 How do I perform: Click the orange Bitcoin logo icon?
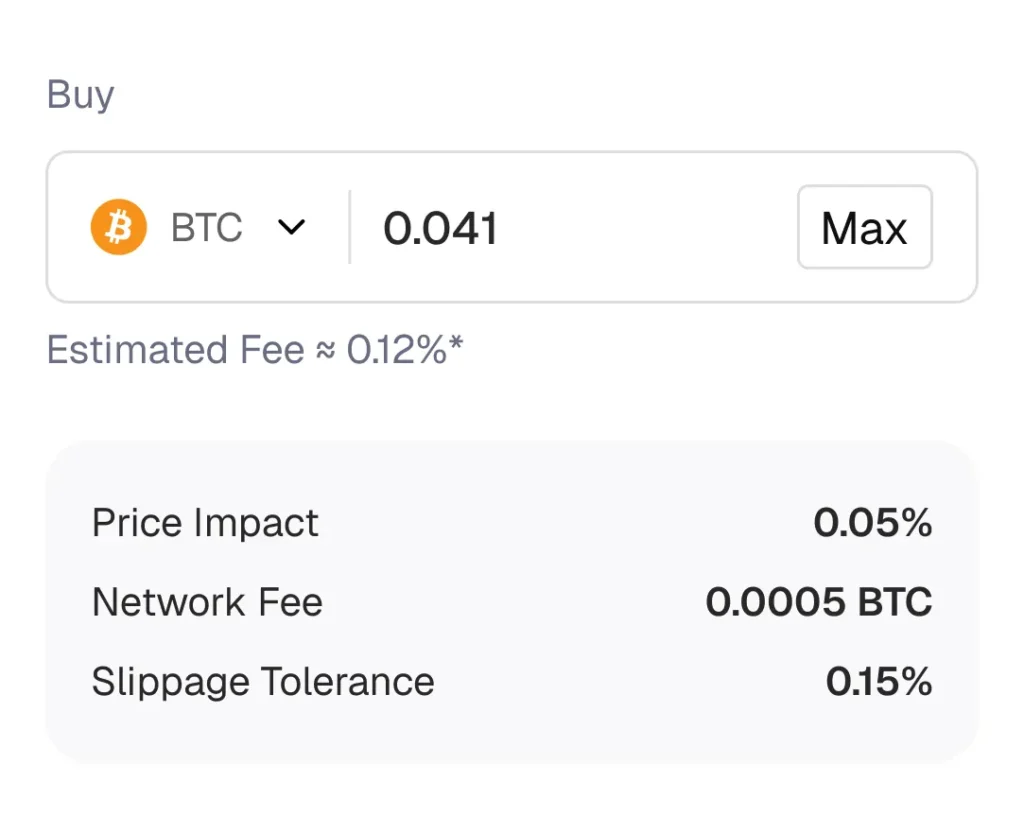[x=119, y=227]
